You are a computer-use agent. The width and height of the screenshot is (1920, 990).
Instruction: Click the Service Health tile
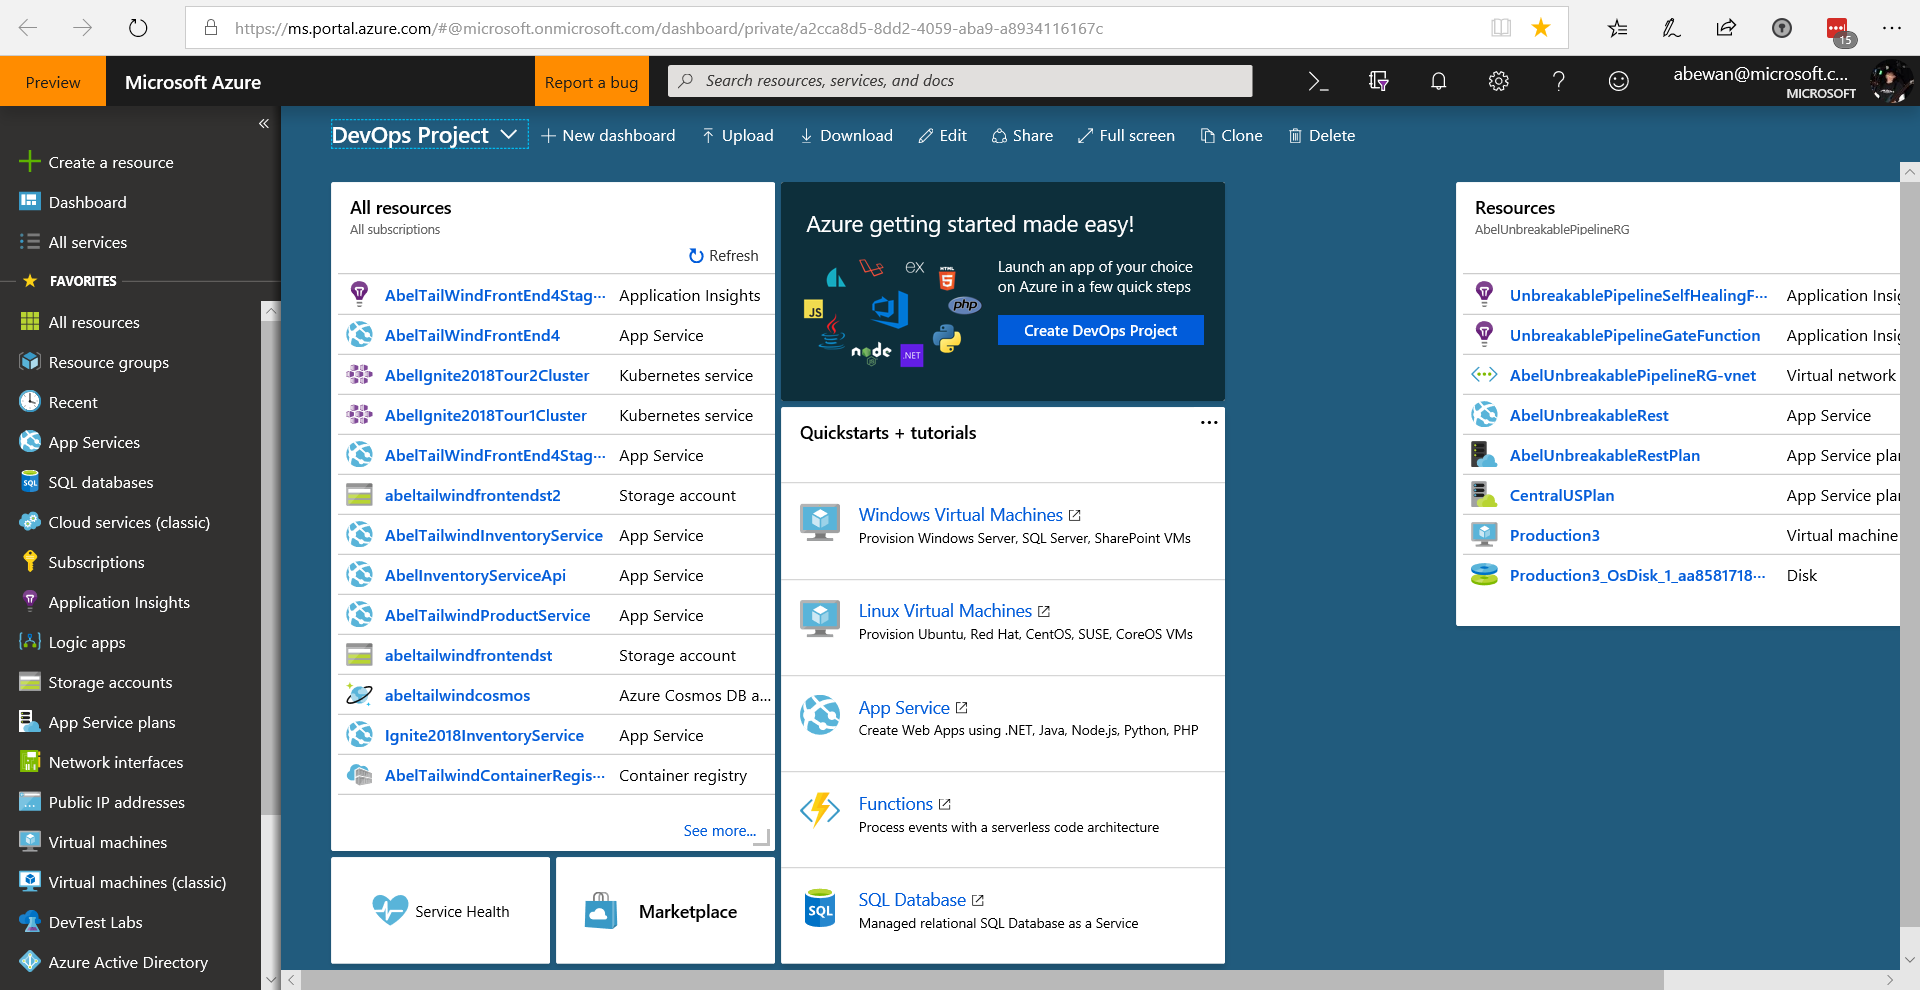point(440,910)
